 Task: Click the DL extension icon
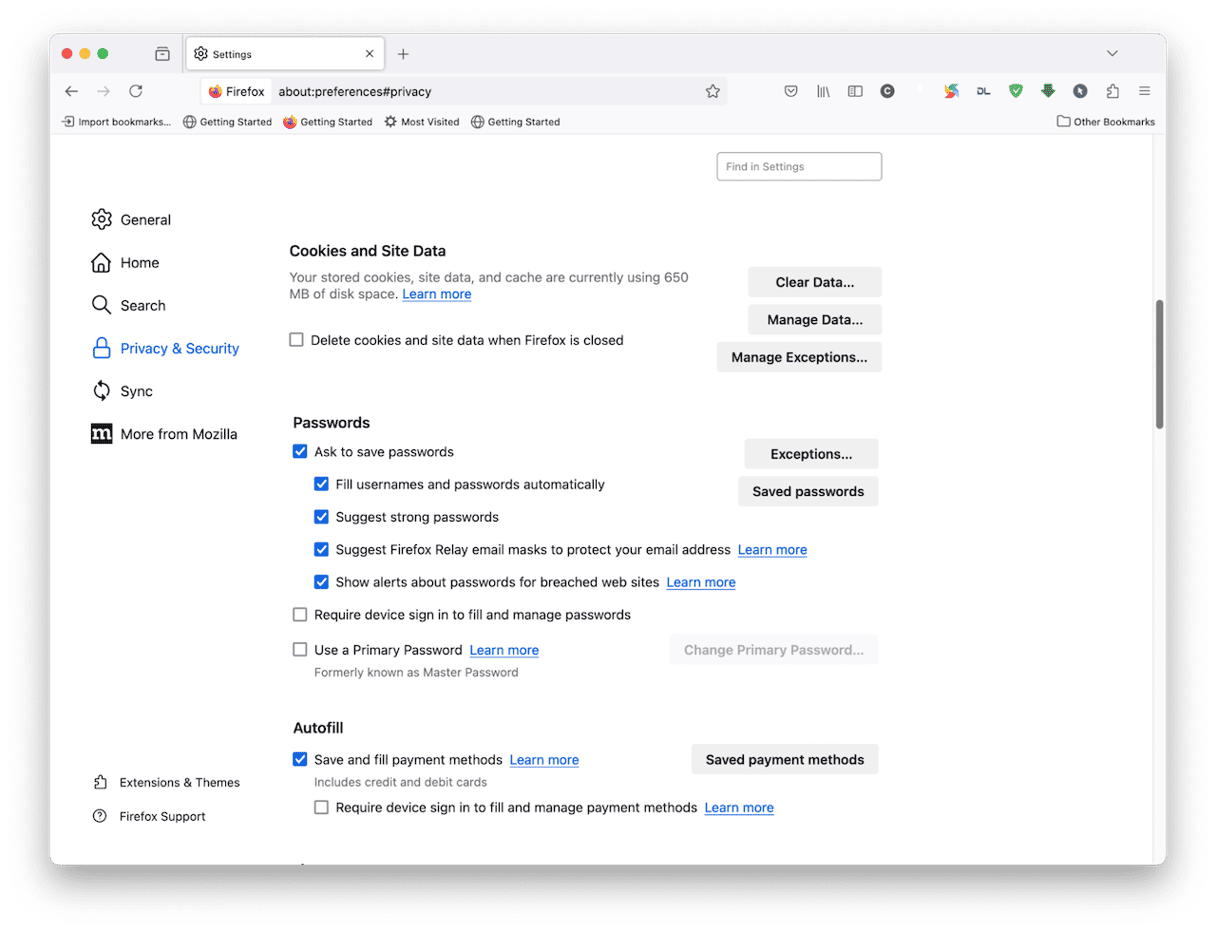[982, 91]
